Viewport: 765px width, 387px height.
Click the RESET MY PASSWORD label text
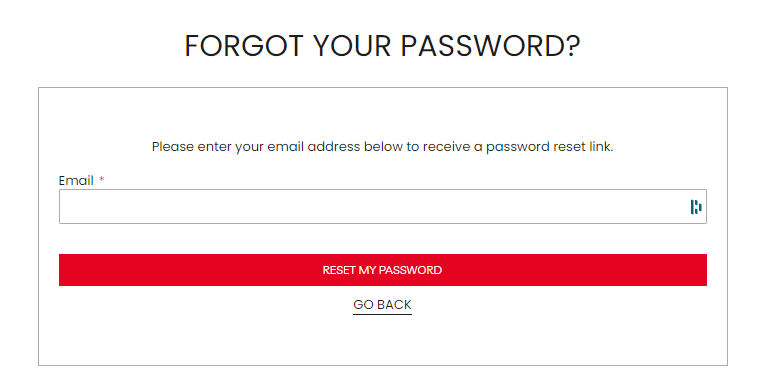[x=382, y=270]
